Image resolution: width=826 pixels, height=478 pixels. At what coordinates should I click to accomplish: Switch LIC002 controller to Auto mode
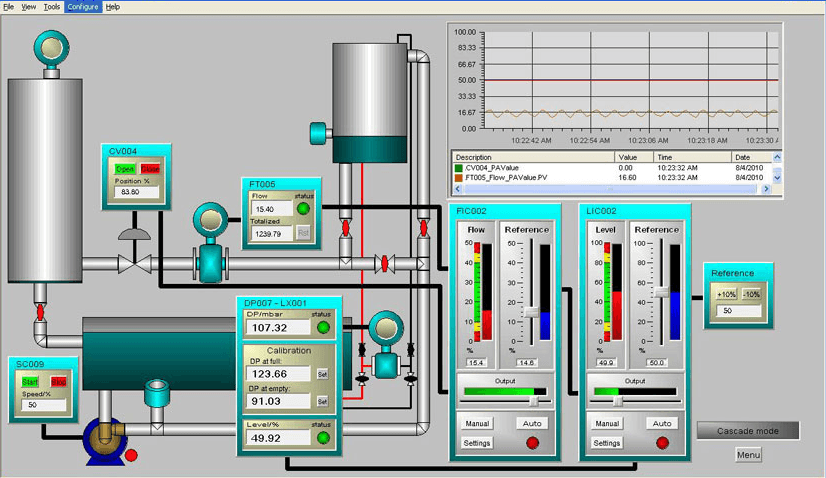click(x=662, y=424)
